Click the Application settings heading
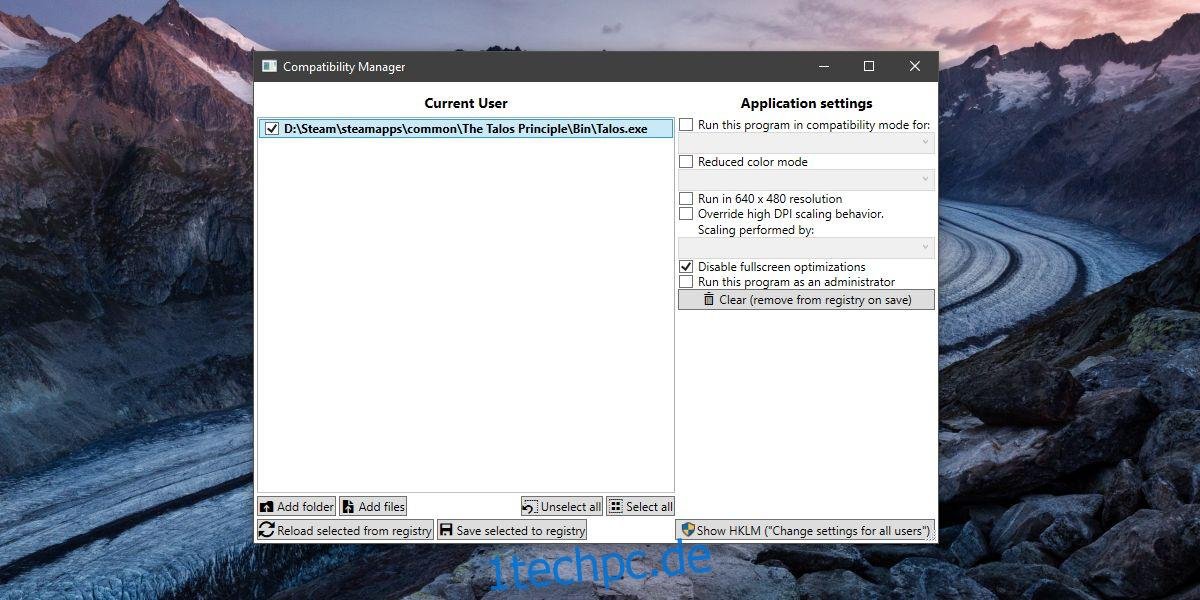 tap(806, 103)
